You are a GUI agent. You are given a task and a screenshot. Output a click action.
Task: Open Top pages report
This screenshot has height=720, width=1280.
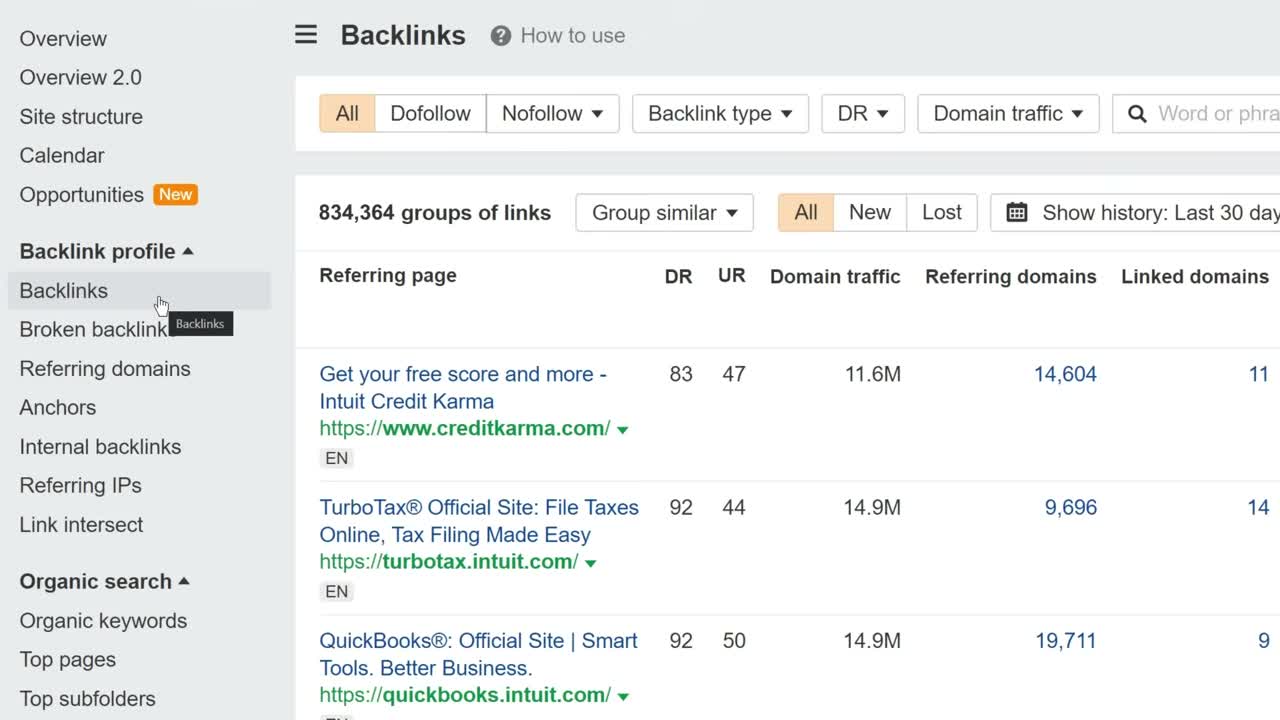point(68,660)
